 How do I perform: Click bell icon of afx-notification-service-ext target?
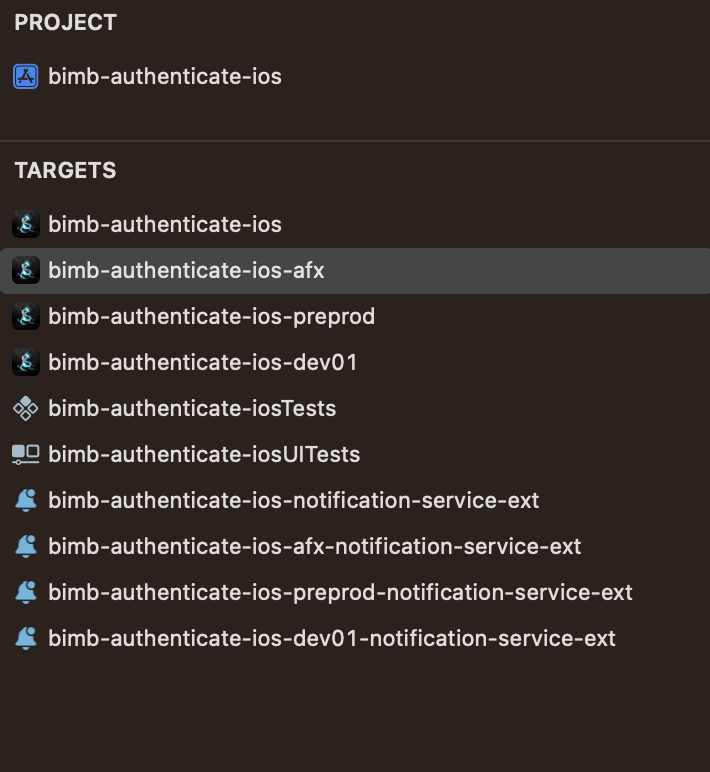(26, 546)
